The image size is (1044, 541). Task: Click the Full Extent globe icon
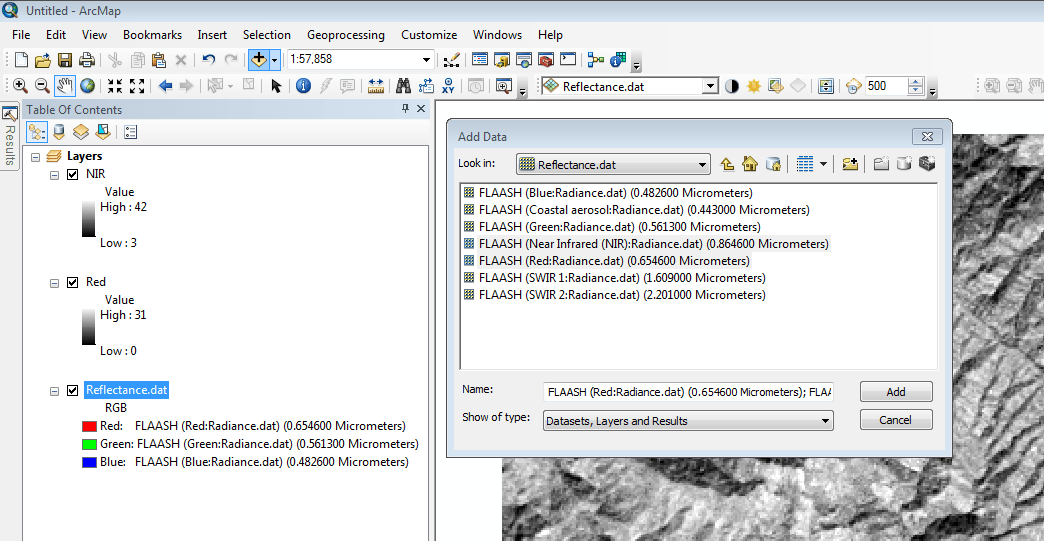[87, 86]
